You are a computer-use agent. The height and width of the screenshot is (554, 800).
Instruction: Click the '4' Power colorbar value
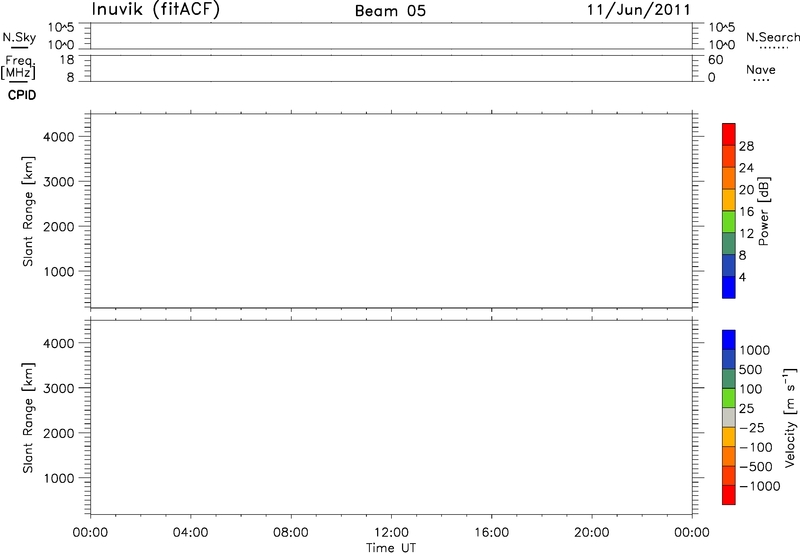coord(742,277)
